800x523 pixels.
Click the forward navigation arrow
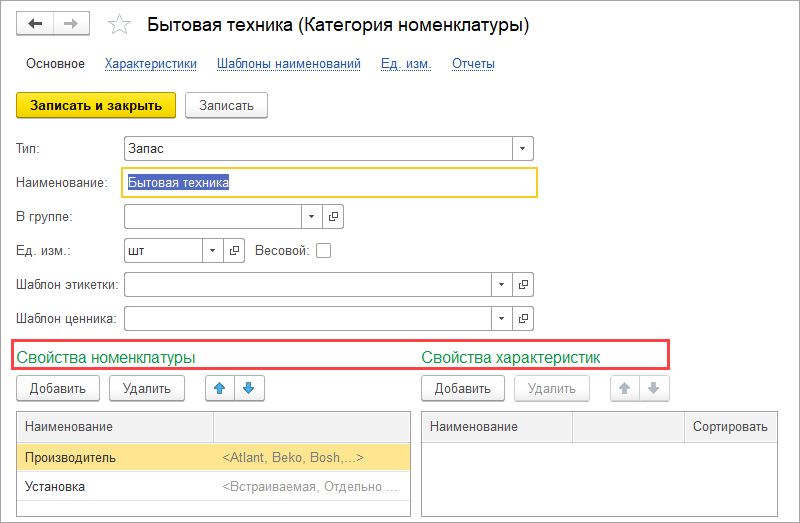[x=71, y=24]
